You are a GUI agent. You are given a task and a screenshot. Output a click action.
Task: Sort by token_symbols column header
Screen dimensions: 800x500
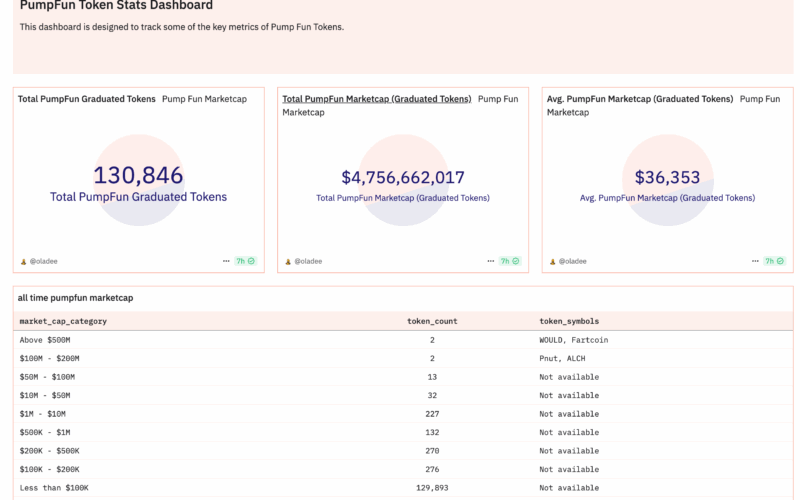(569, 321)
